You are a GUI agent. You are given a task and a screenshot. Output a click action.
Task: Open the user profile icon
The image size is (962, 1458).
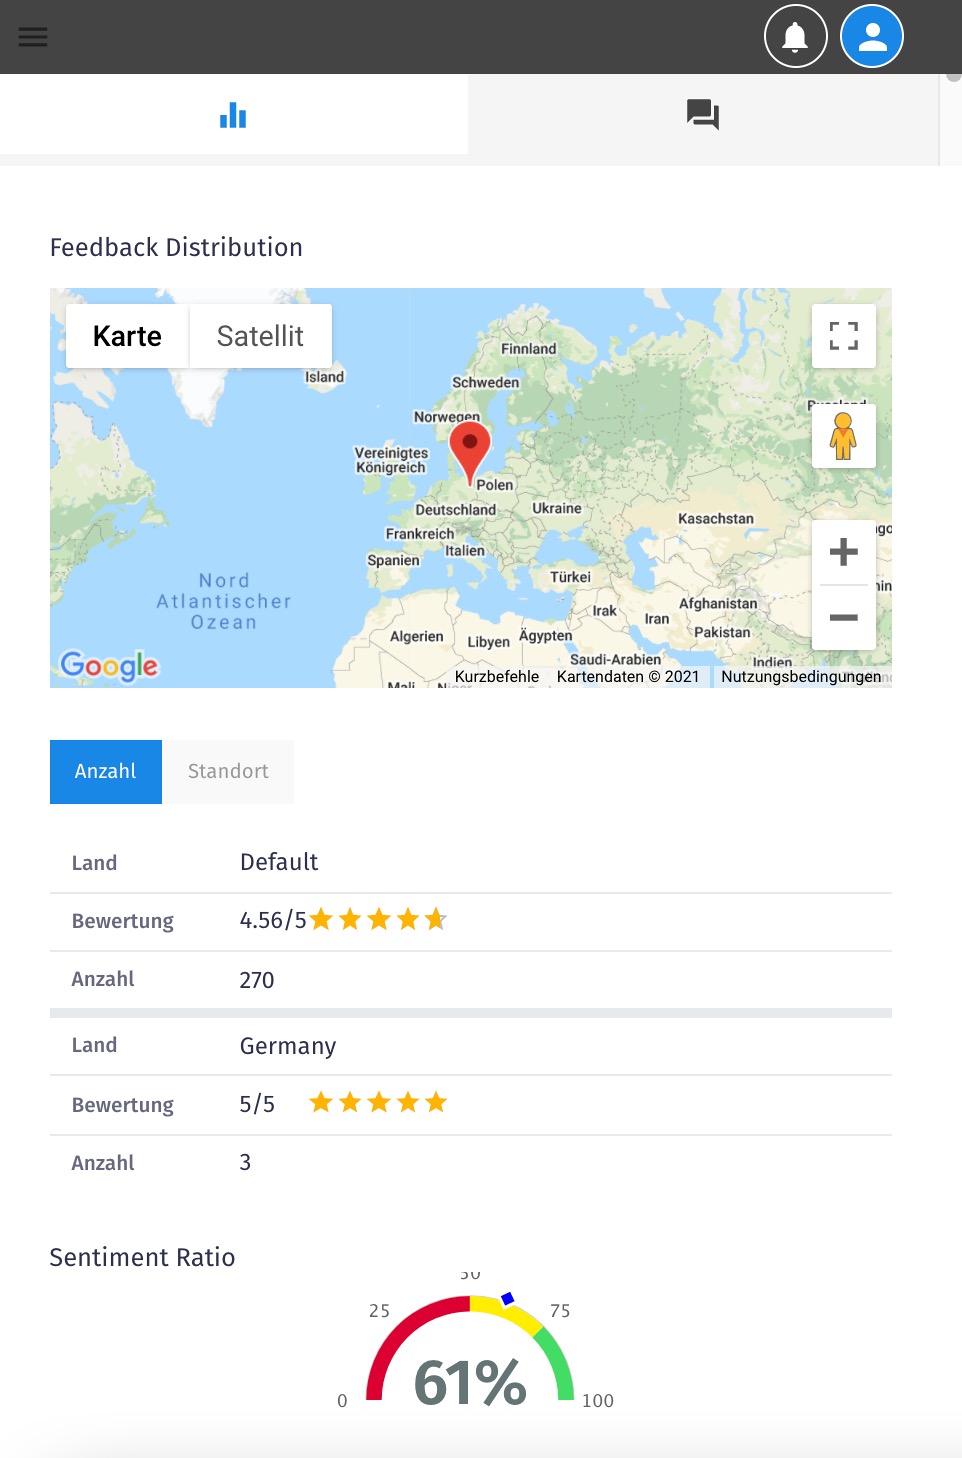(x=872, y=37)
